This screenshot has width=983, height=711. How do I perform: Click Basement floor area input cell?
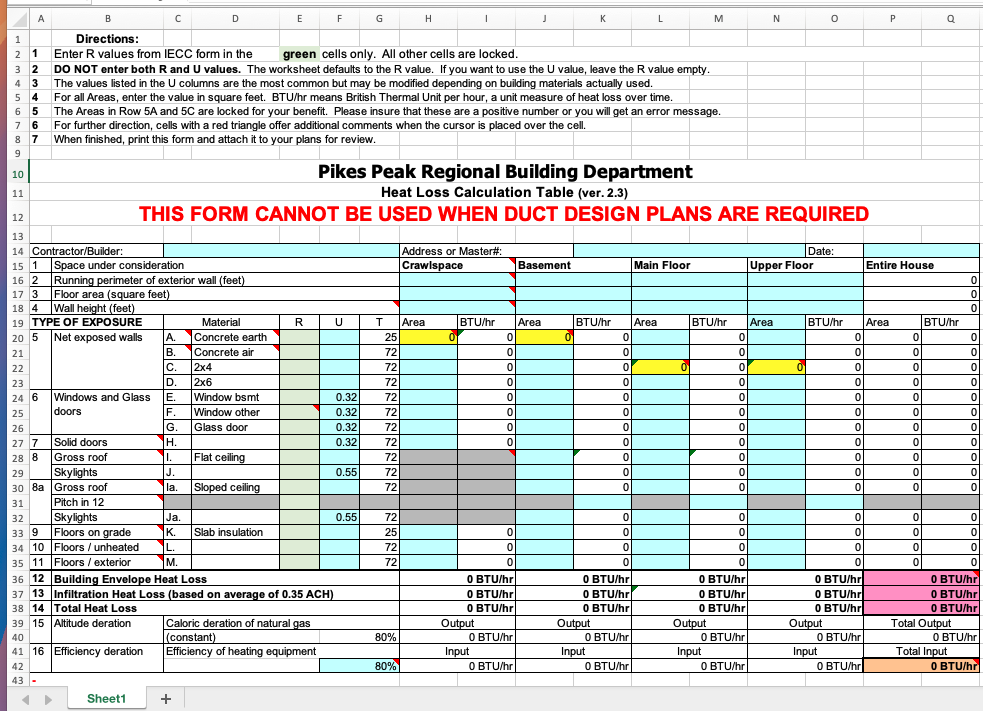(573, 294)
